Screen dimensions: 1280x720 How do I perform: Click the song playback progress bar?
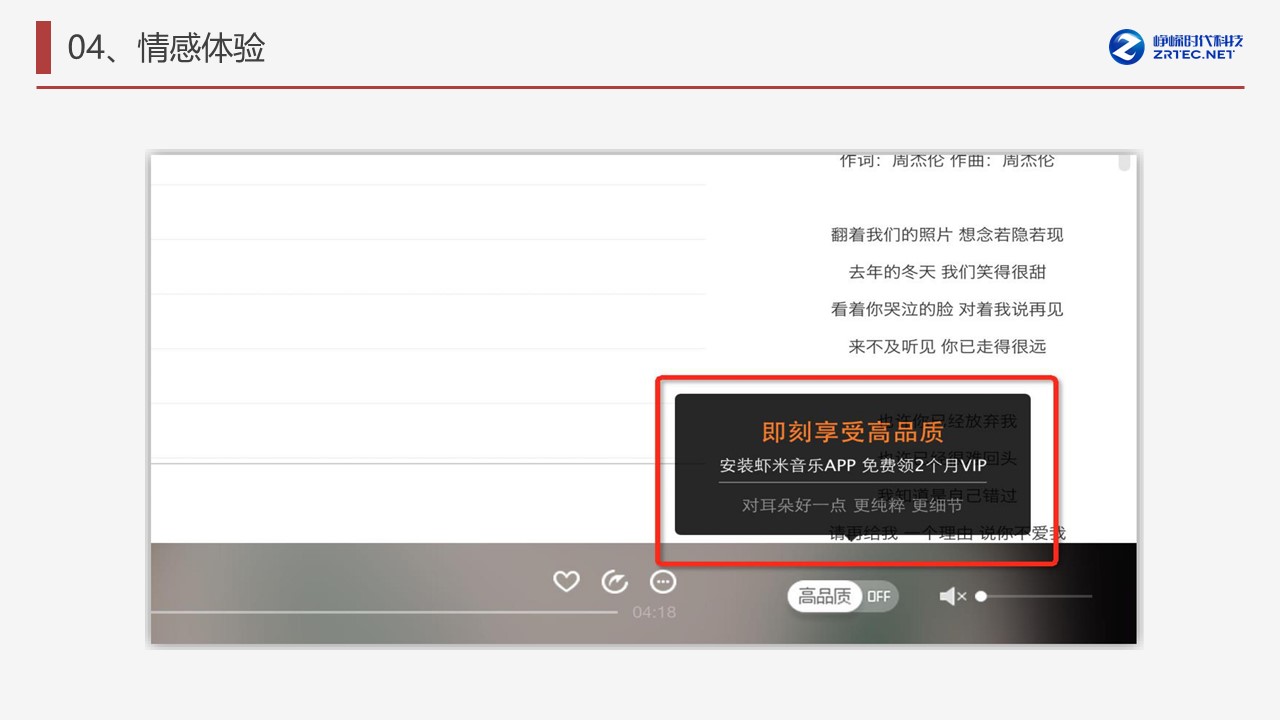coord(400,611)
